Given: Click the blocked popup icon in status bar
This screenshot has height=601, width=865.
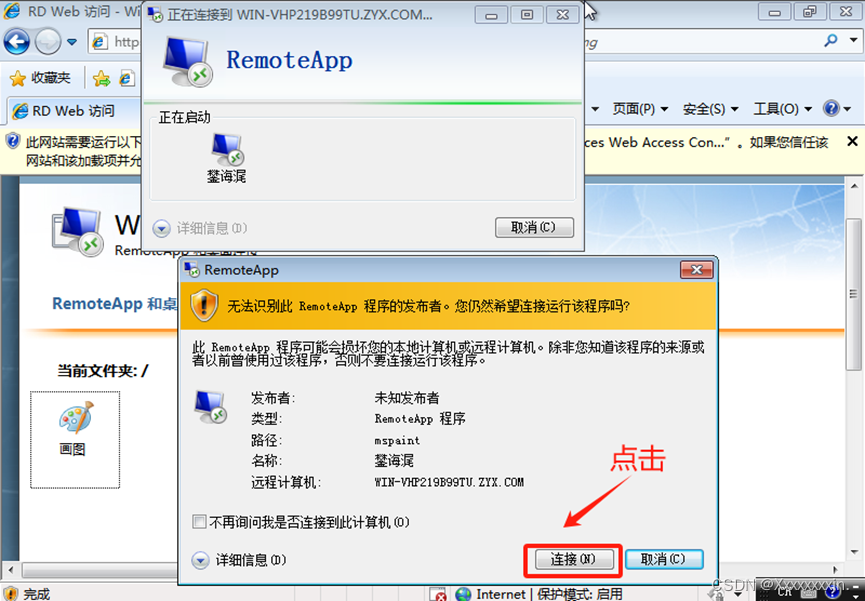Looking at the screenshot, I should tap(438, 594).
